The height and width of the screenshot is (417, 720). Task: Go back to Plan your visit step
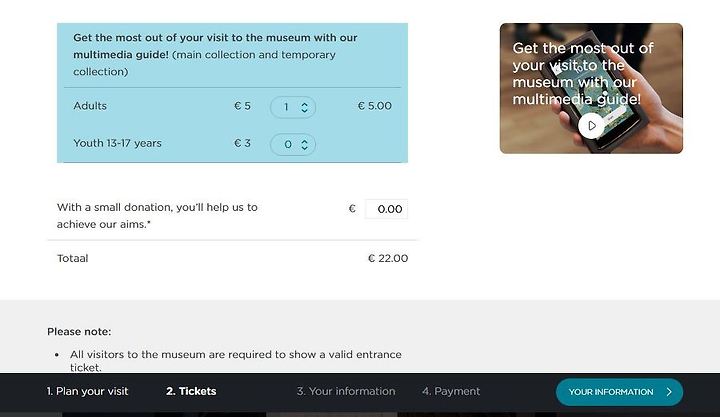(88, 391)
